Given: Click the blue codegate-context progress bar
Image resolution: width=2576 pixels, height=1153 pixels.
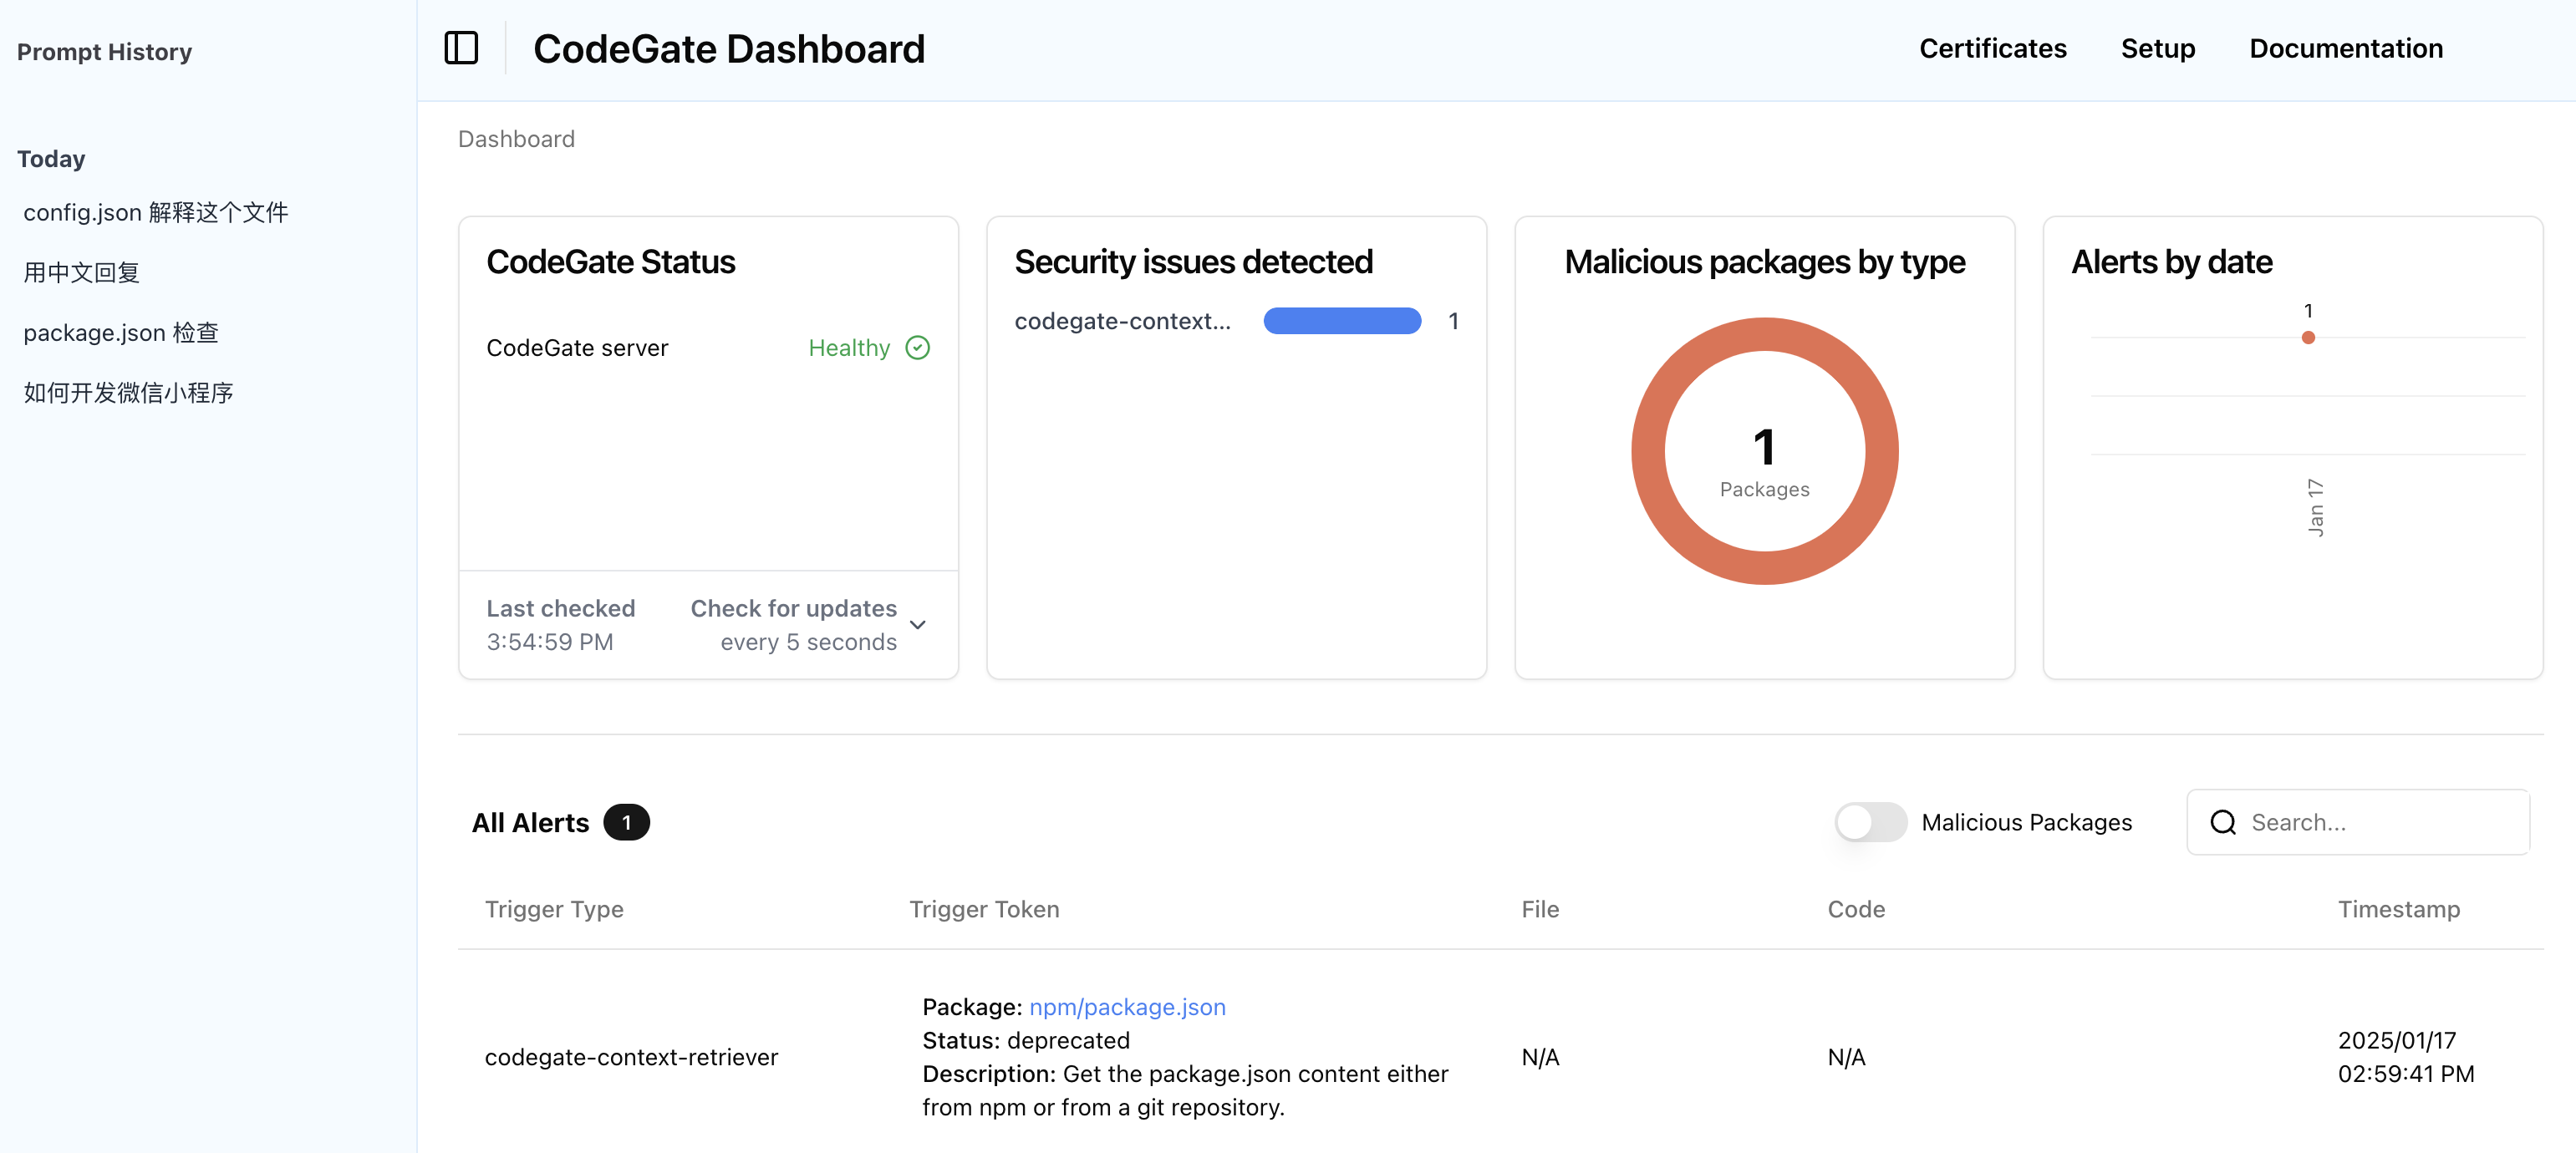Looking at the screenshot, I should [1341, 321].
